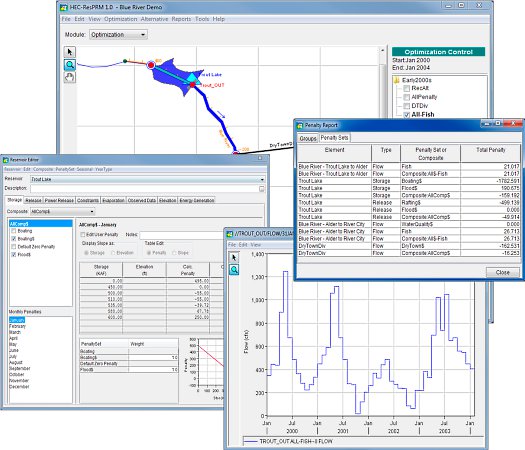Switch to the Groups tab in Penalty Report

308,138
